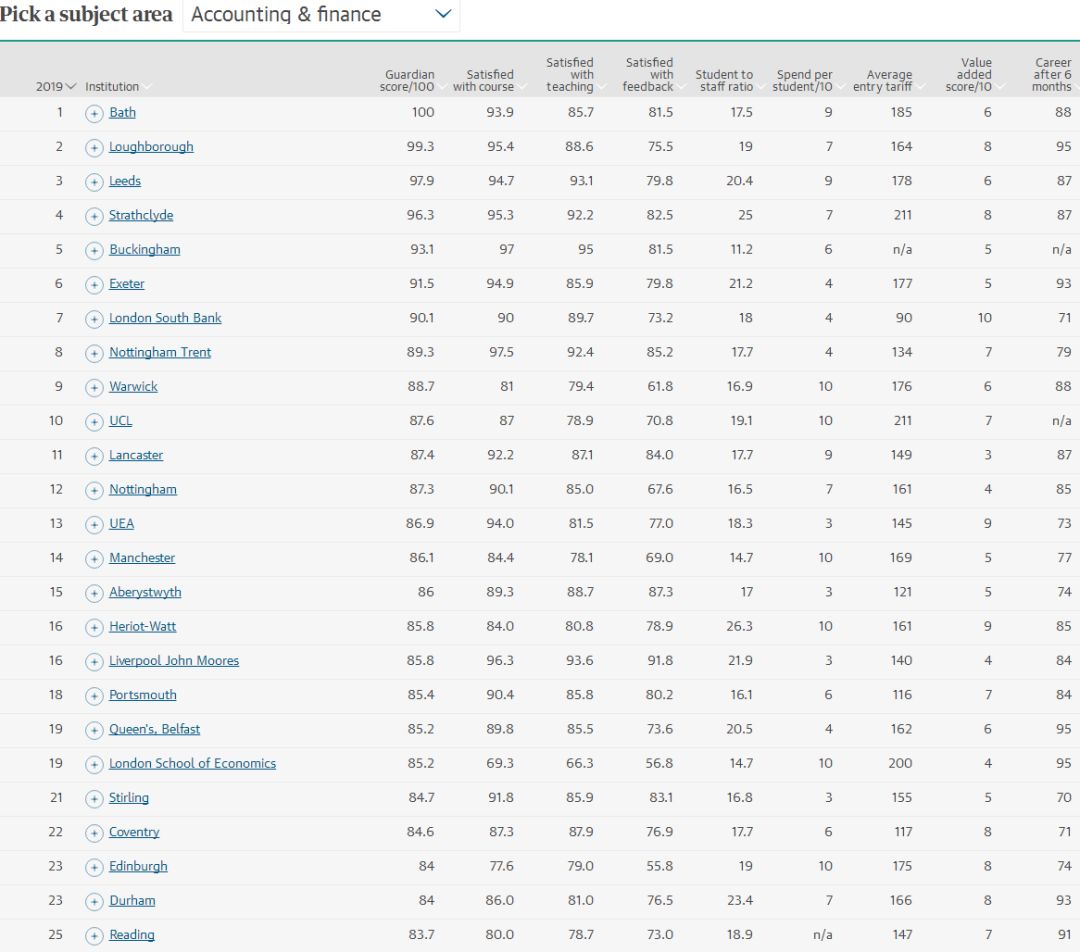Sort by Student to staff ratio column
Image resolution: width=1080 pixels, height=952 pixels.
coord(729,81)
